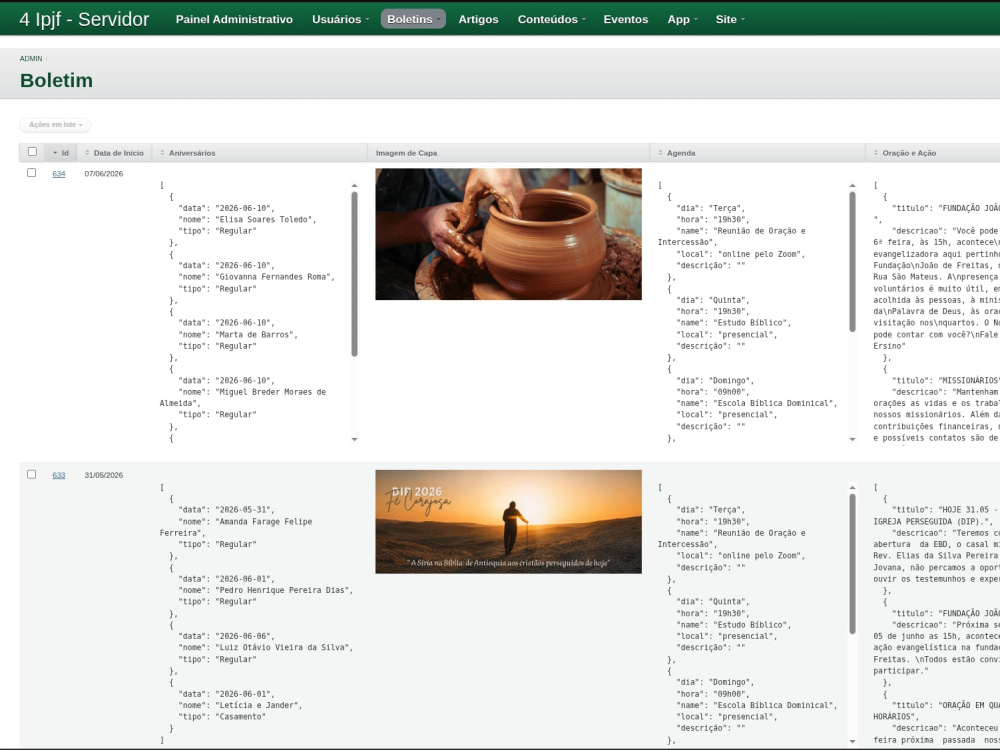Screen dimensions: 1000x750
Task: Go to the Artigos section
Action: click(478, 19)
